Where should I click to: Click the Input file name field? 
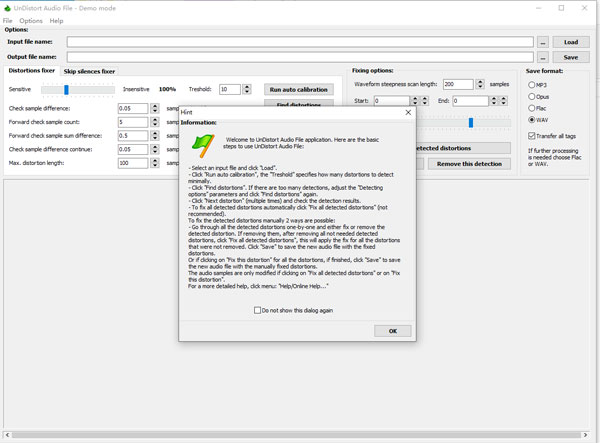pos(300,42)
